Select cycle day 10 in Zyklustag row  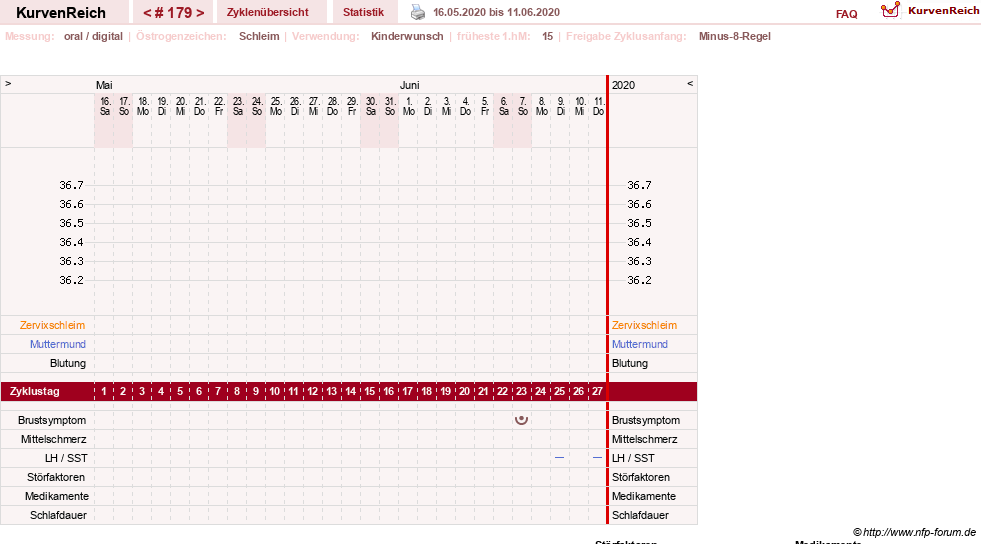pos(275,391)
